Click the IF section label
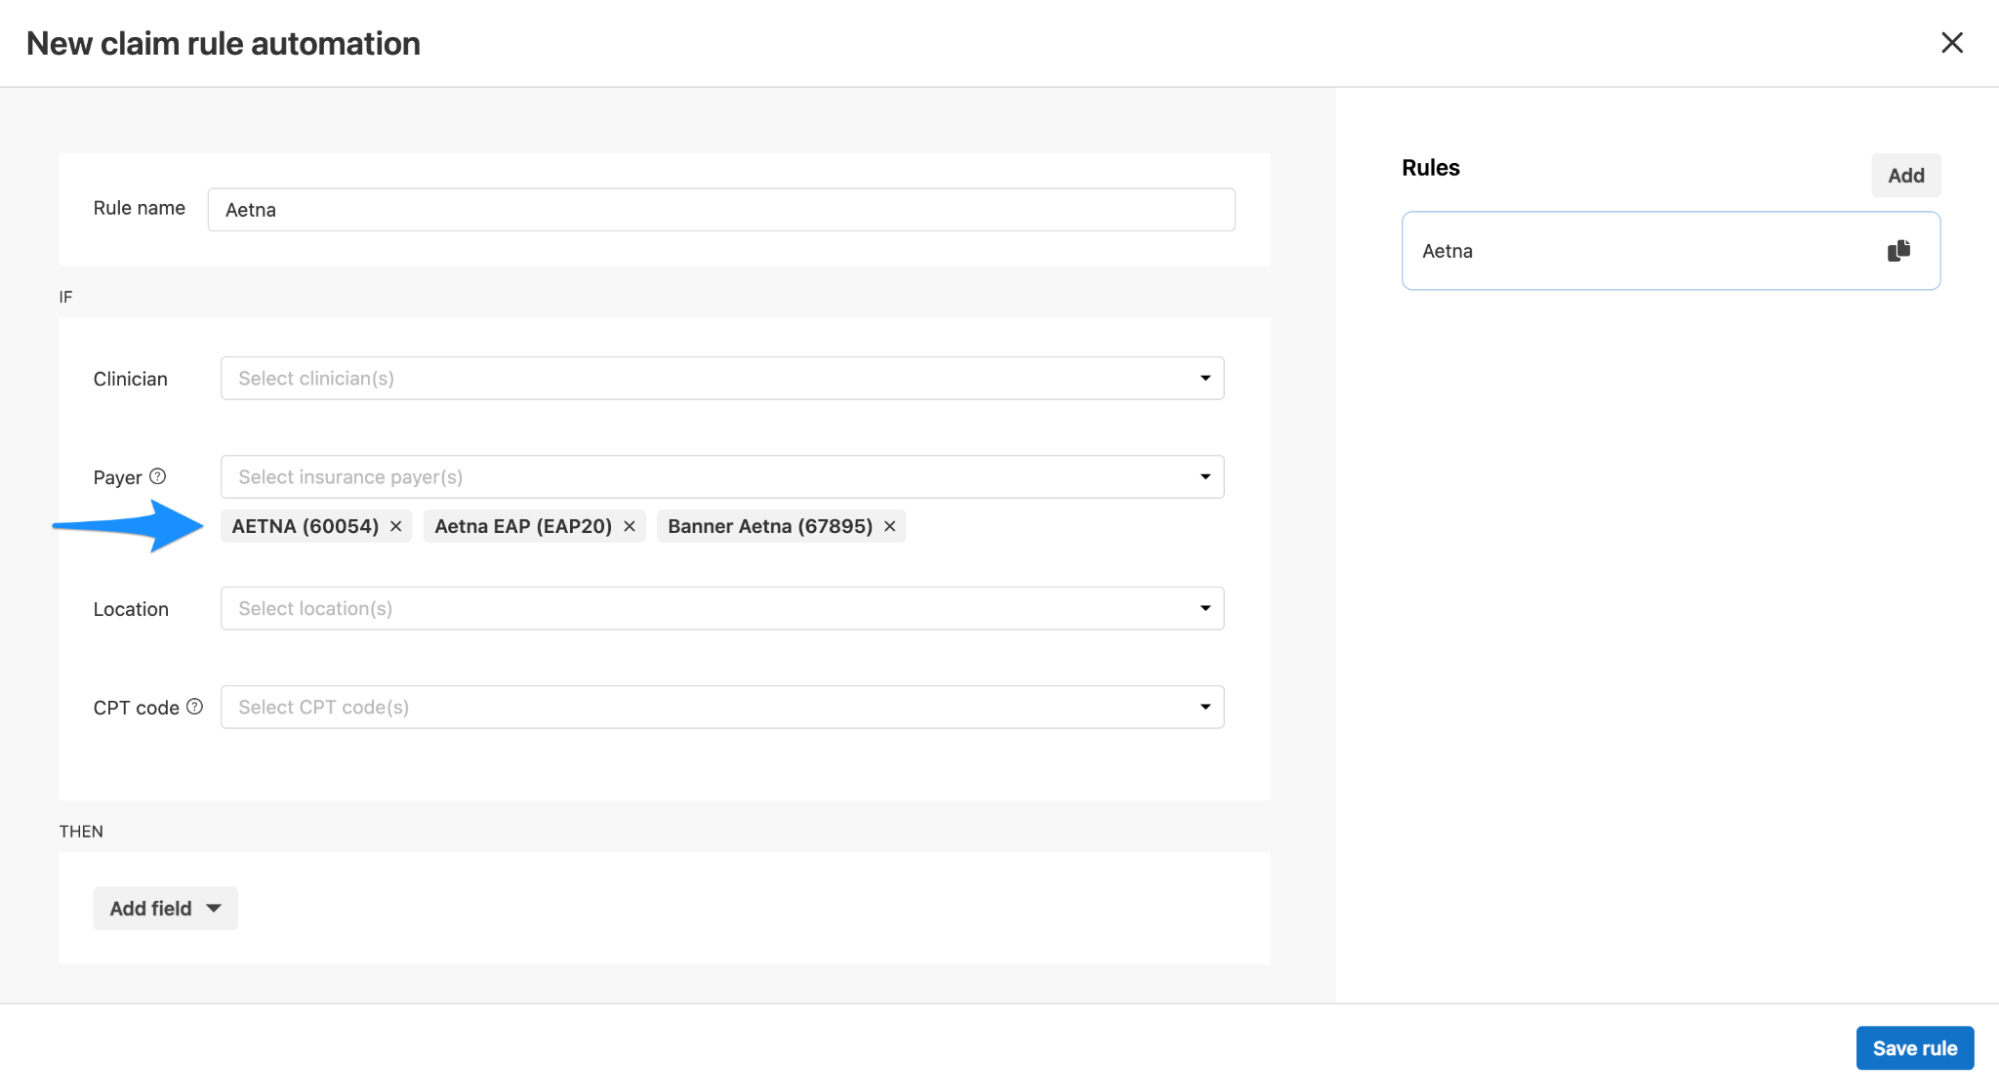 (66, 297)
